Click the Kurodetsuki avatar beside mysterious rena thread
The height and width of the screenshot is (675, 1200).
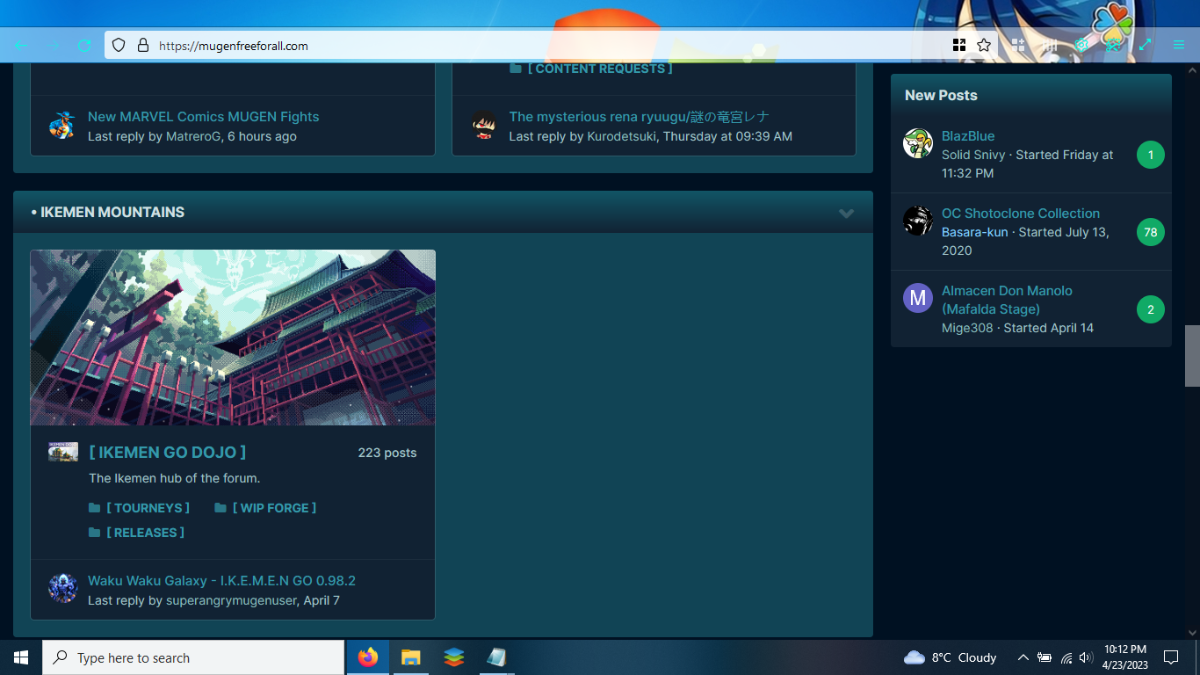click(x=485, y=126)
